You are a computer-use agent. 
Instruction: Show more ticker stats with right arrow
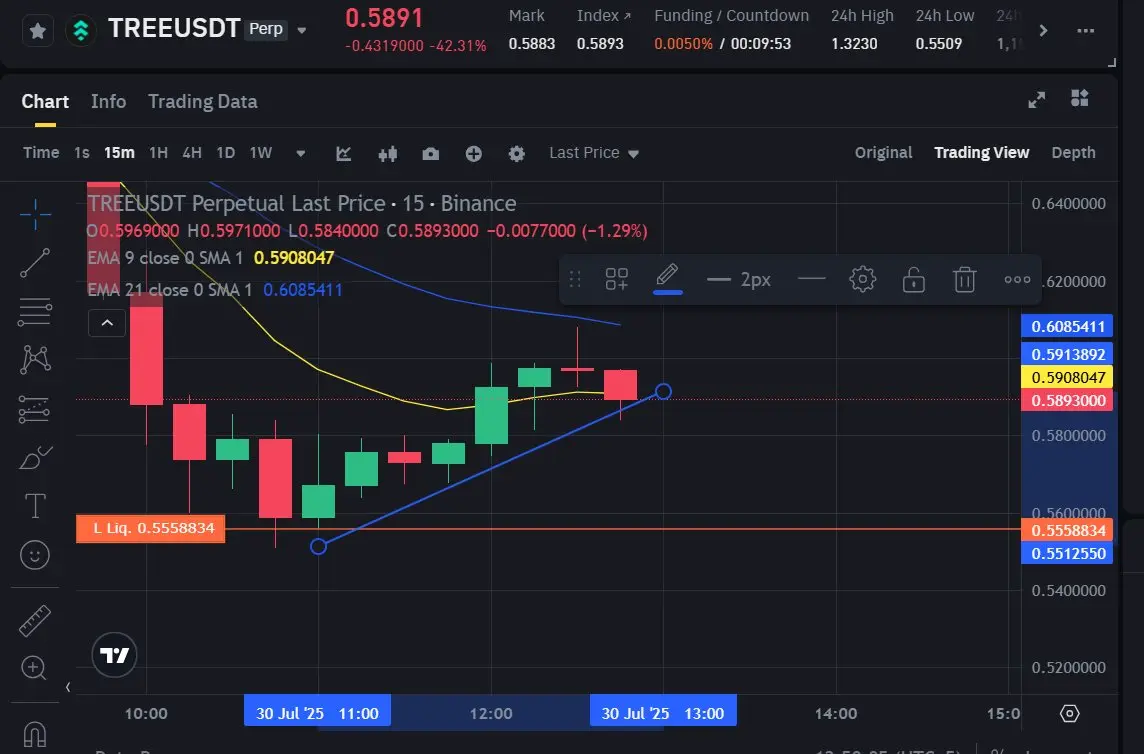[1043, 31]
